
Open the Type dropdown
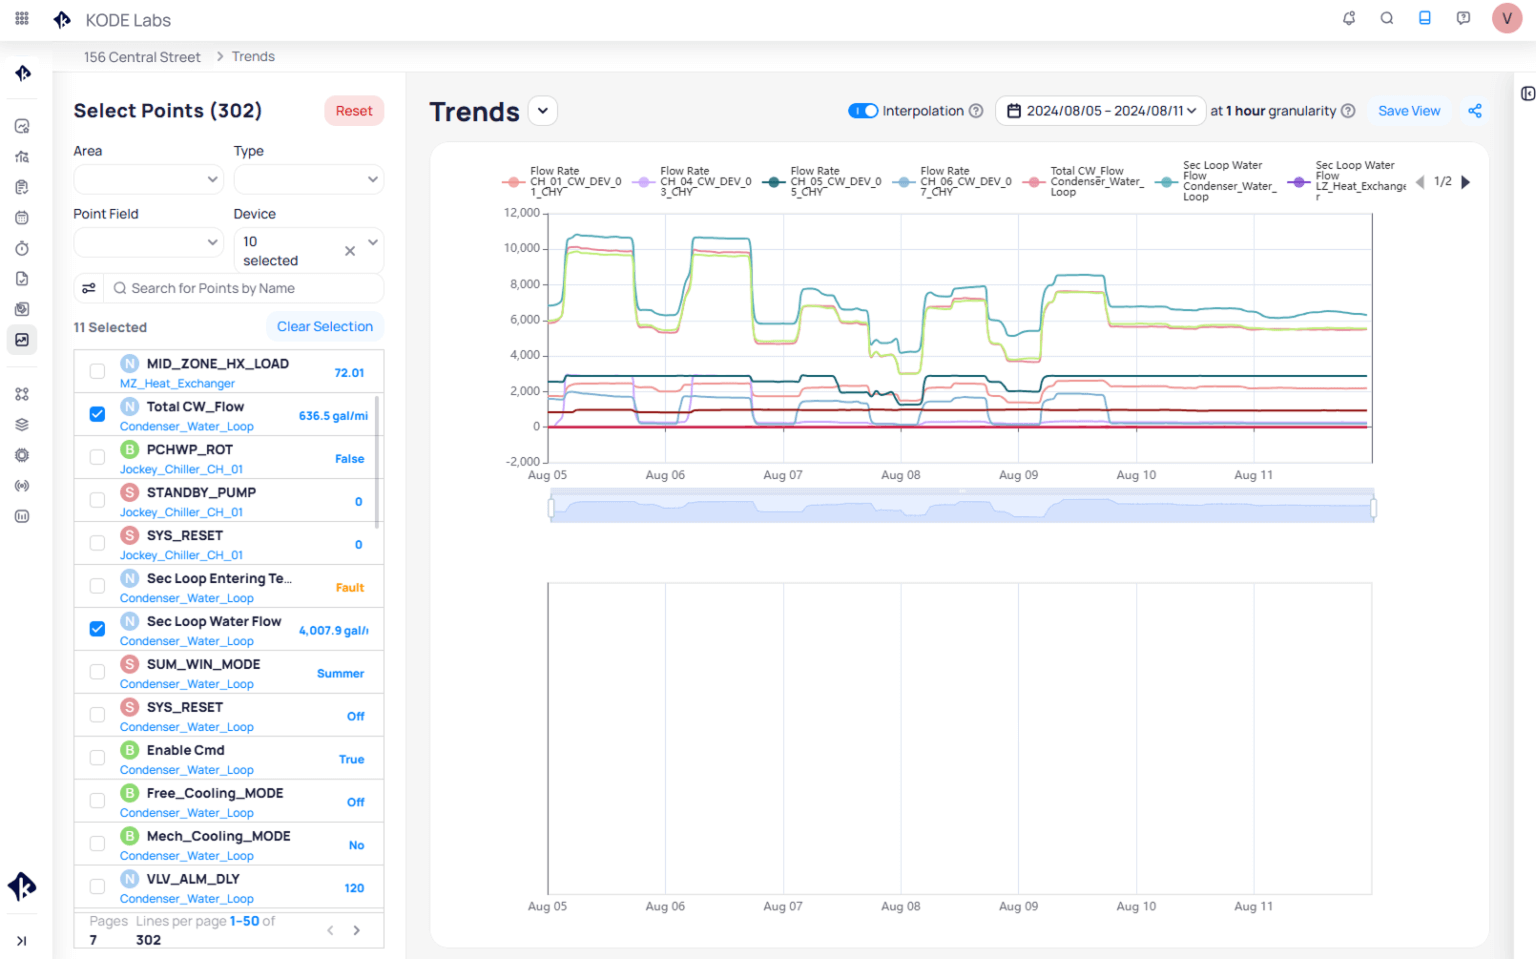pos(308,179)
